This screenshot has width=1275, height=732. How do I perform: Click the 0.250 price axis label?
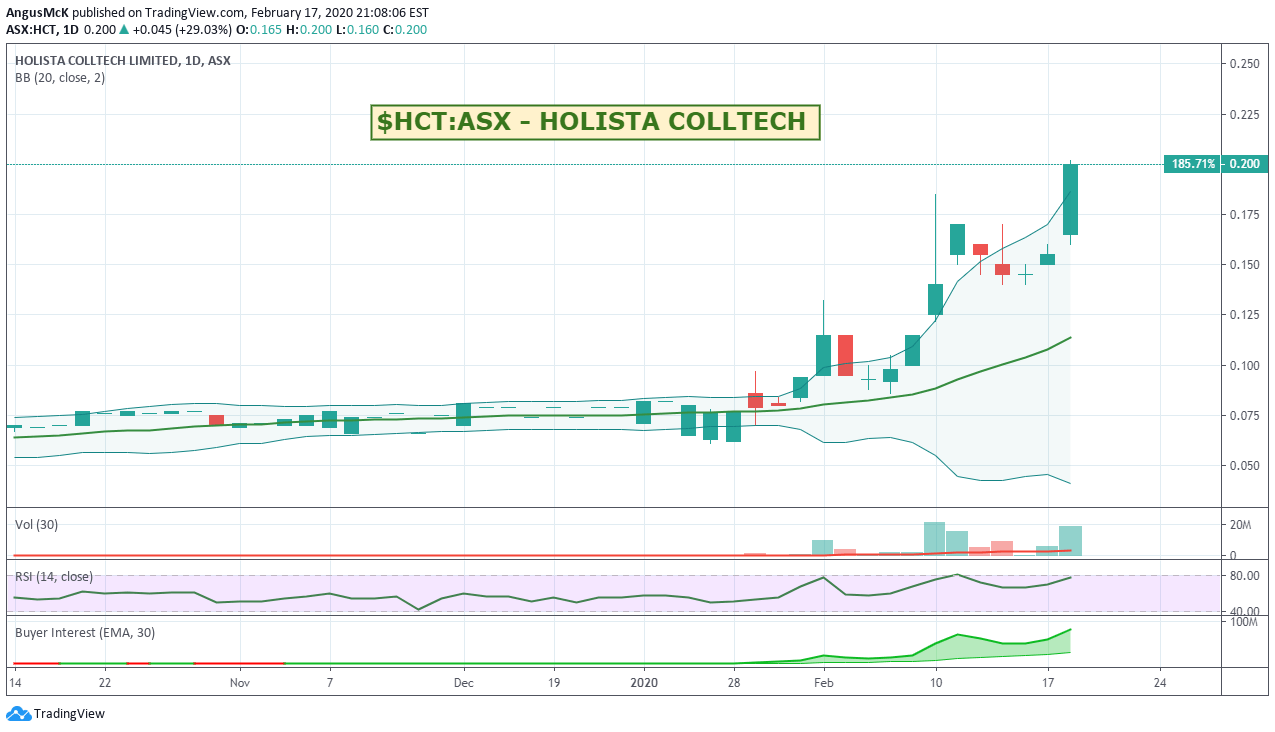pyautogui.click(x=1244, y=63)
